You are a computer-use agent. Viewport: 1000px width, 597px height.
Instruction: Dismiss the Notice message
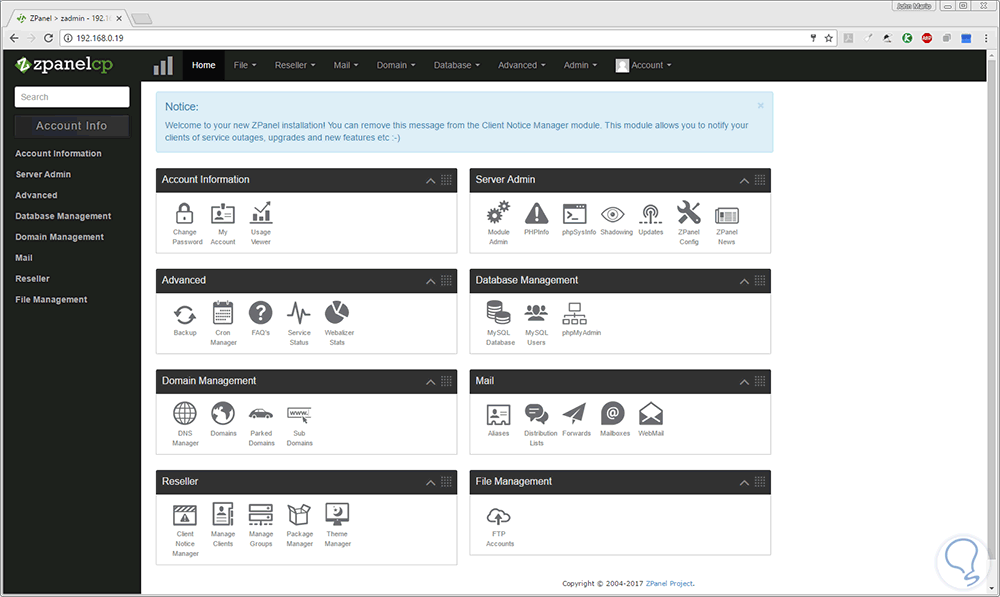tap(760, 106)
